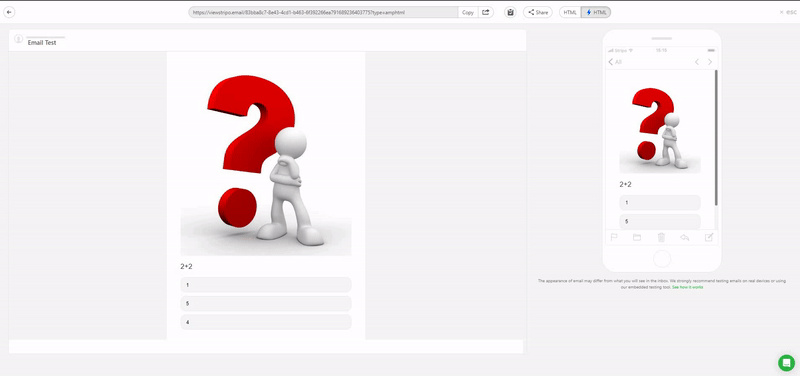
Task: Open the See how it works link
Action: coord(687,287)
